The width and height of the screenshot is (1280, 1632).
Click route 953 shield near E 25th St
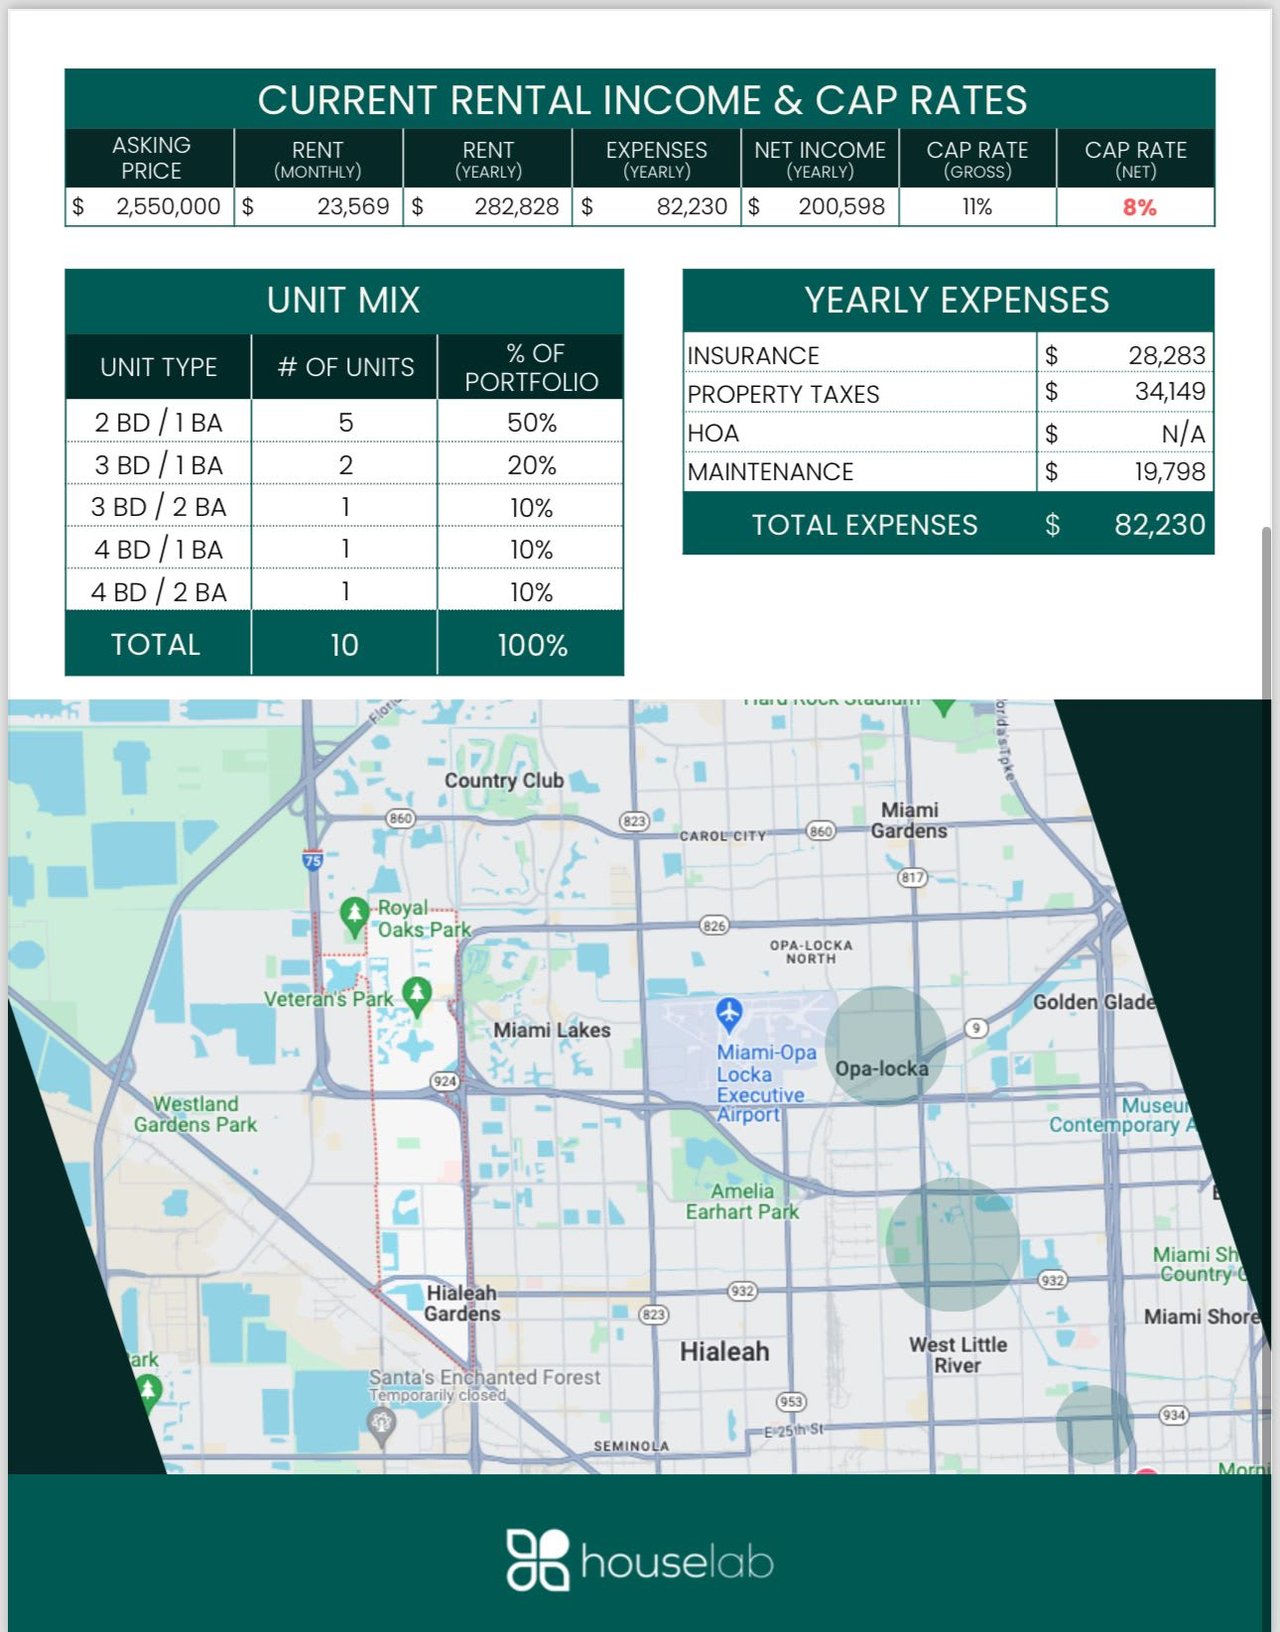click(791, 1402)
